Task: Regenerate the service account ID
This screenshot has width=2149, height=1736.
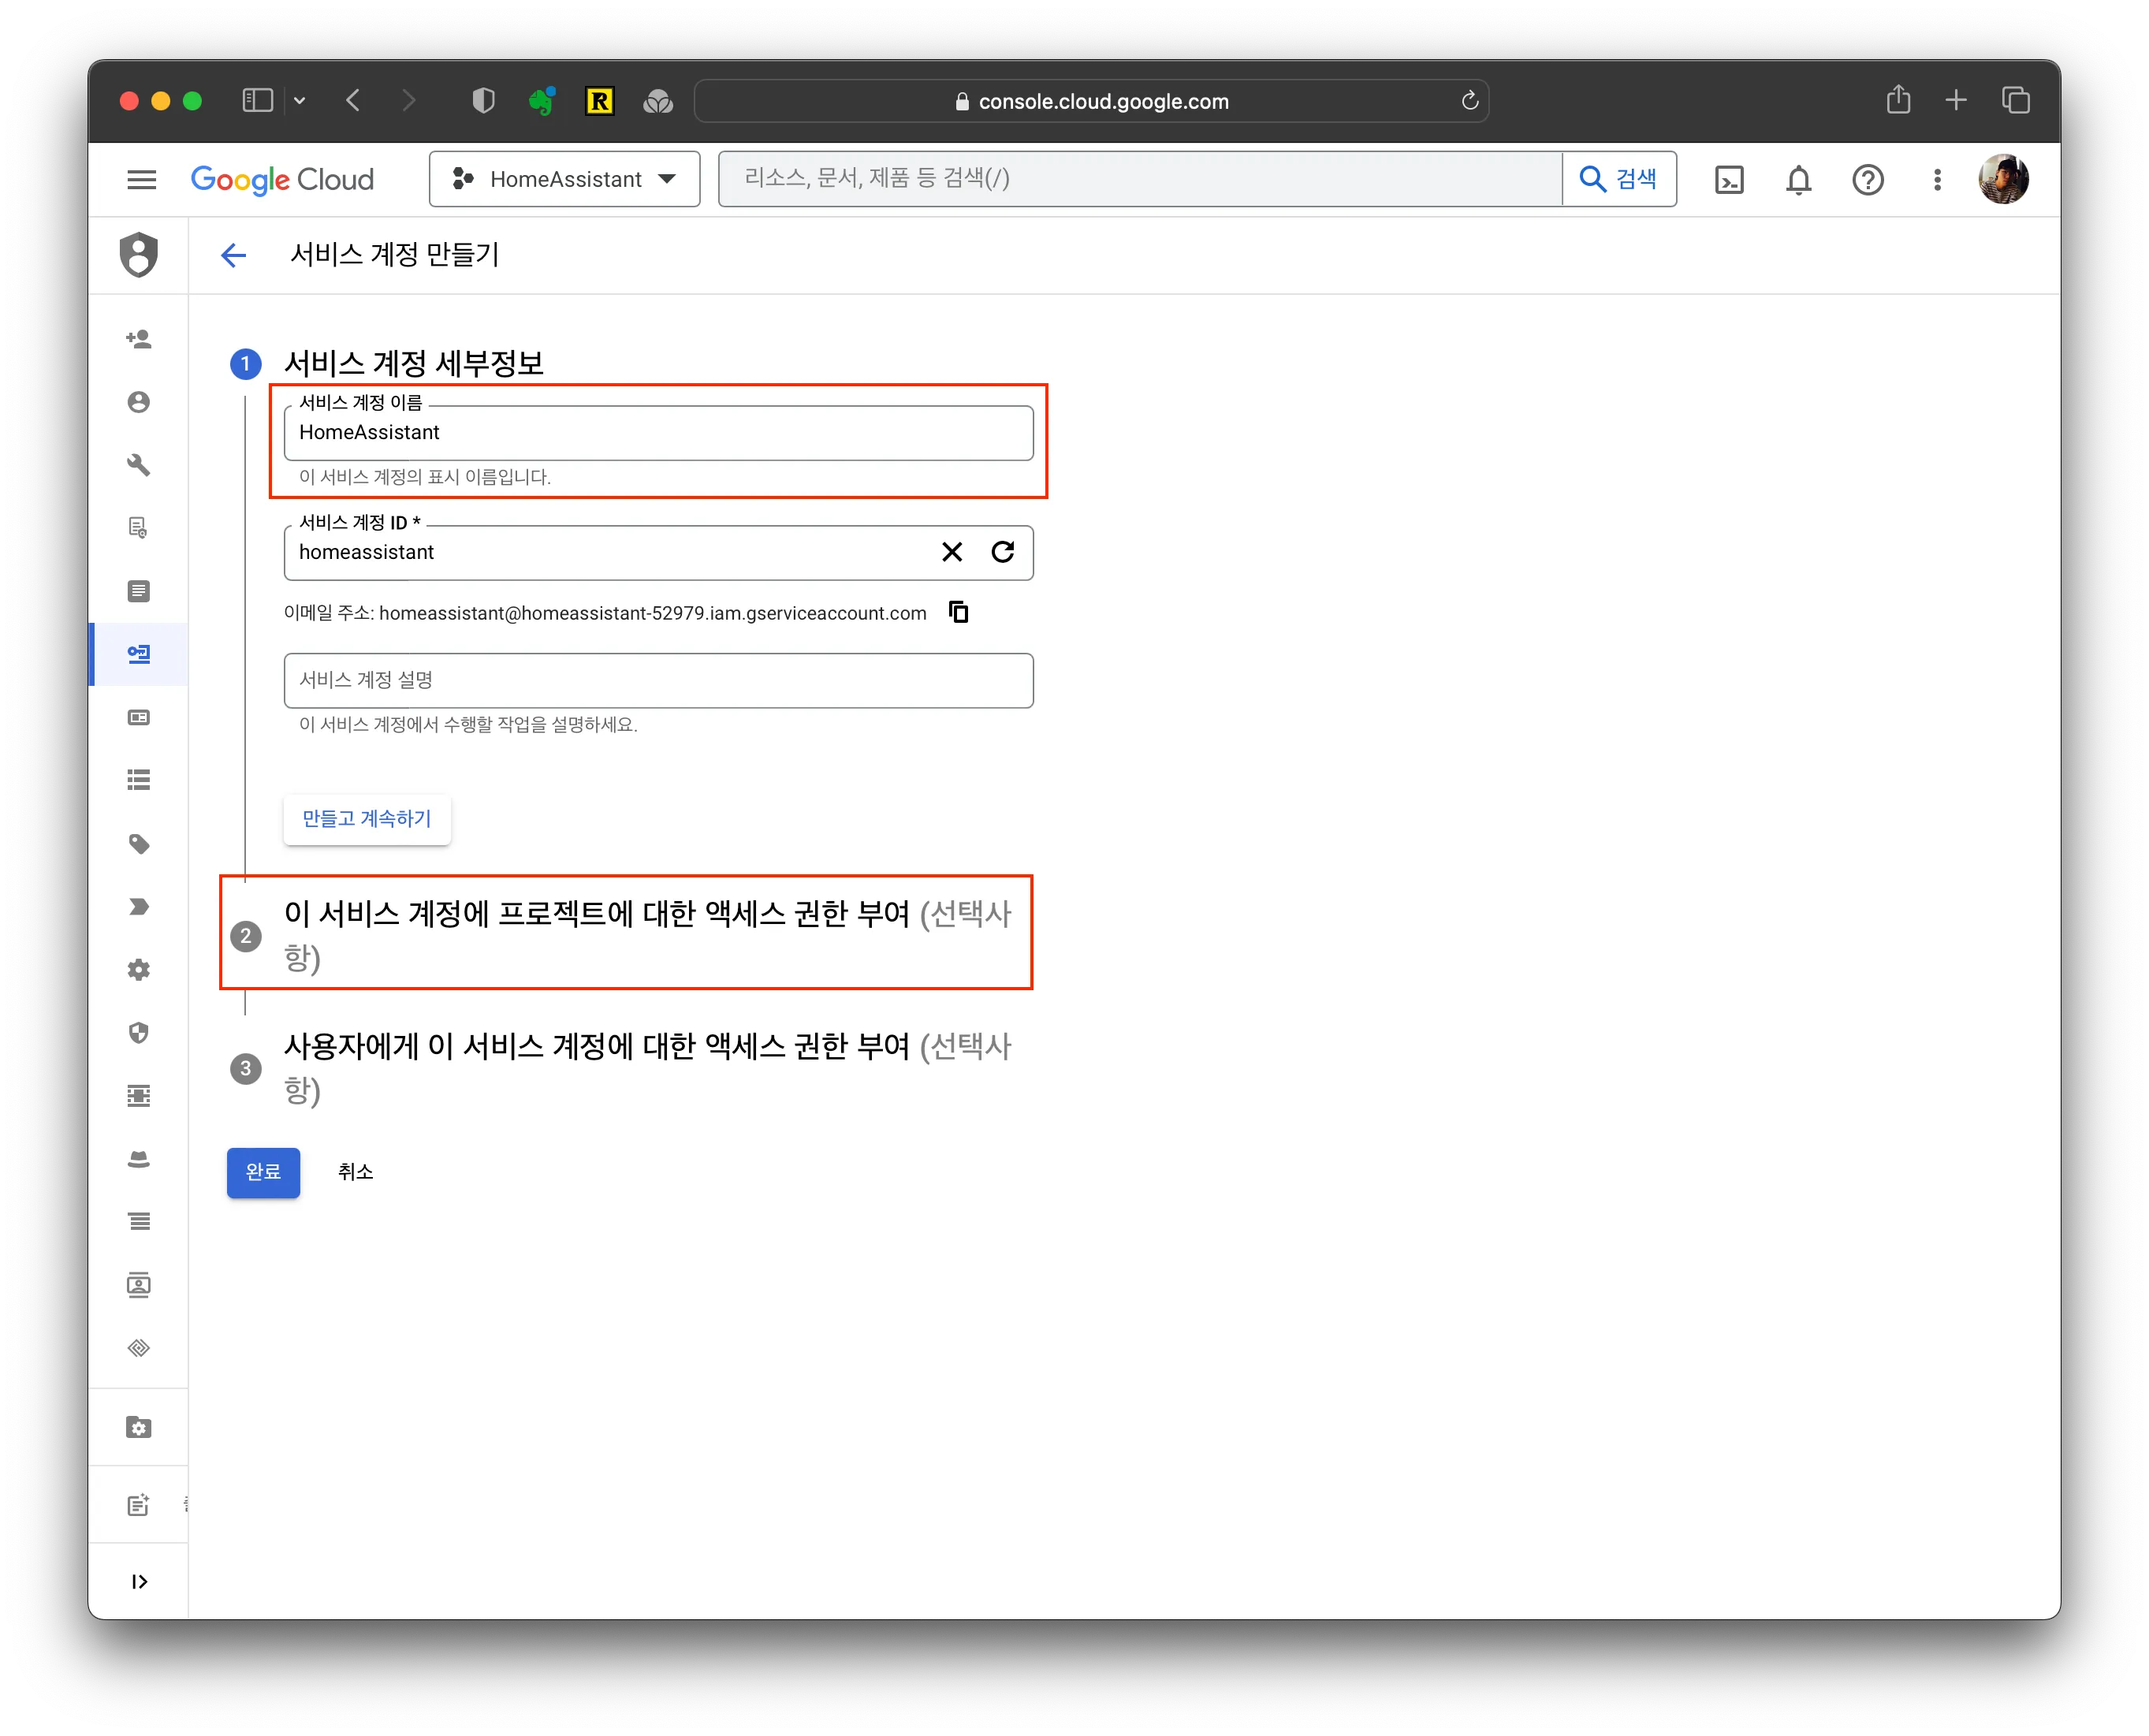Action: point(1002,553)
